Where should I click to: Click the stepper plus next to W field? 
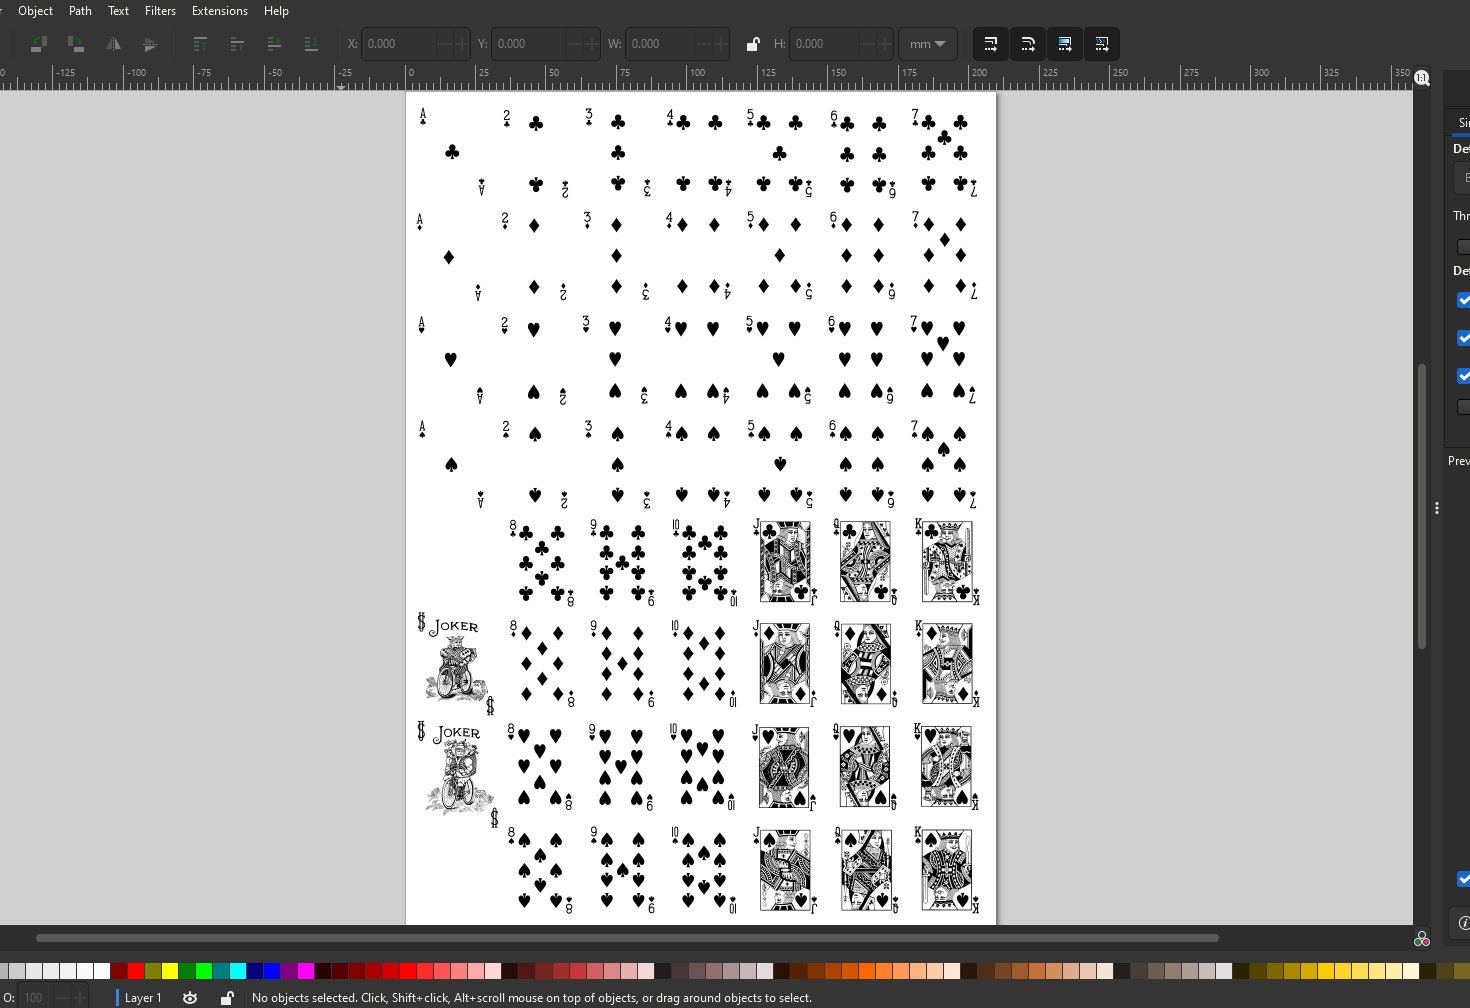pos(722,44)
